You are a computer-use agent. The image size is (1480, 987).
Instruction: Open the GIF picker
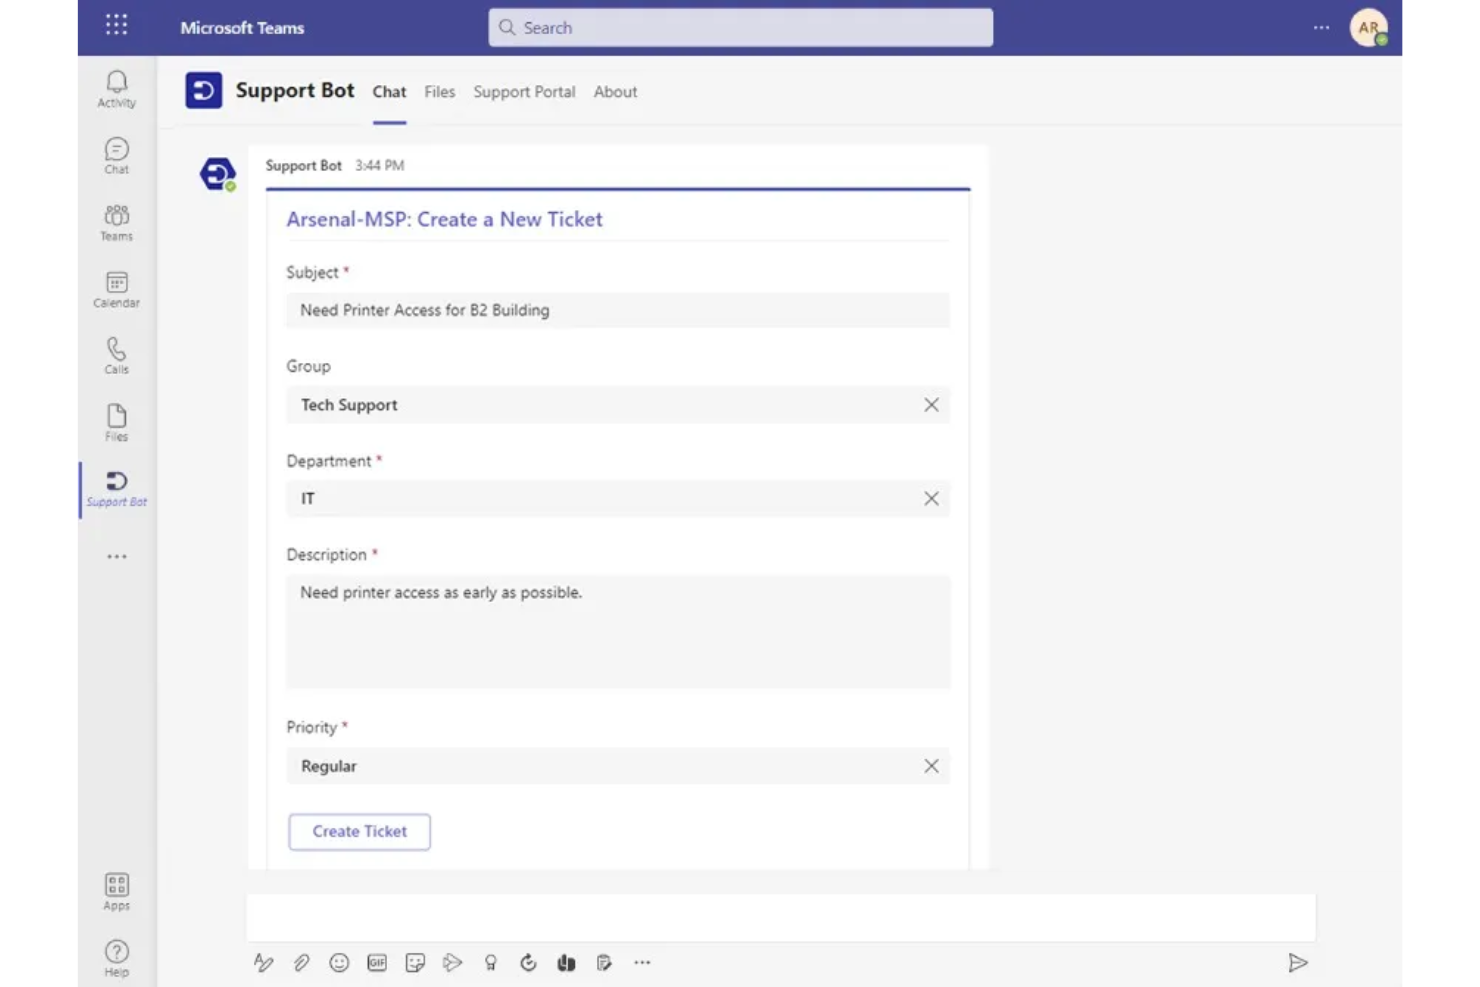377,962
